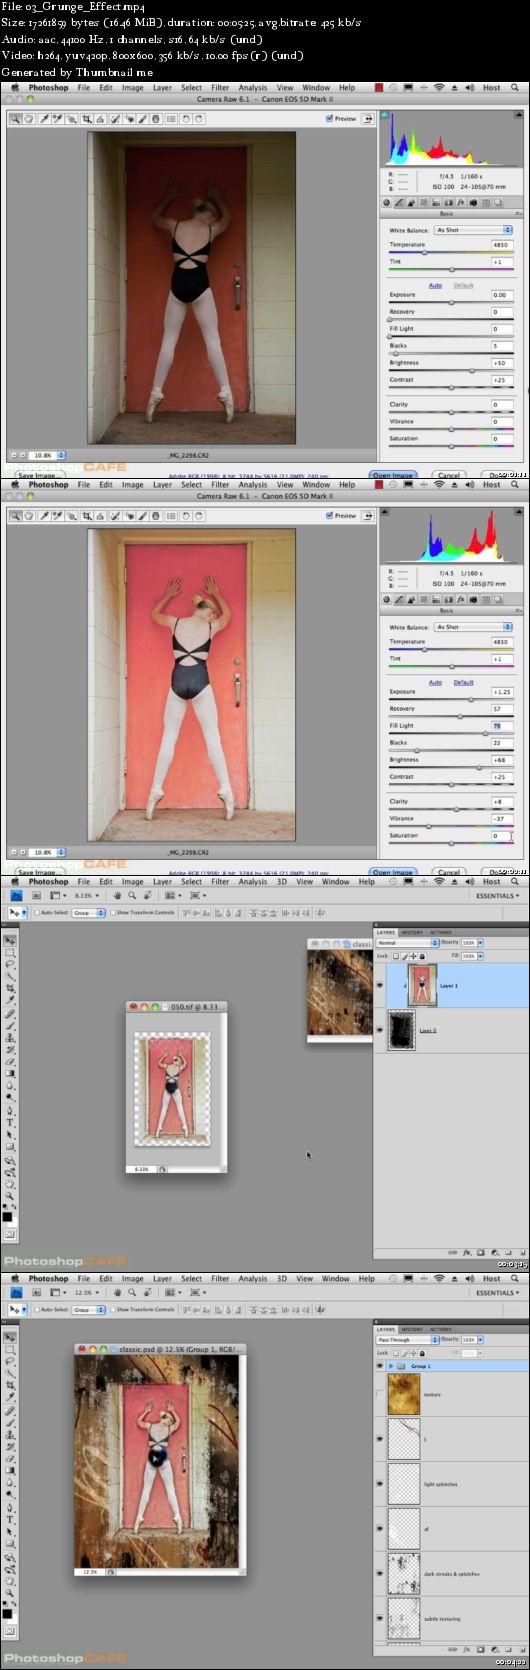
Task: Open 3D menu in the 050.tif workspace menu bar
Action: [282, 882]
